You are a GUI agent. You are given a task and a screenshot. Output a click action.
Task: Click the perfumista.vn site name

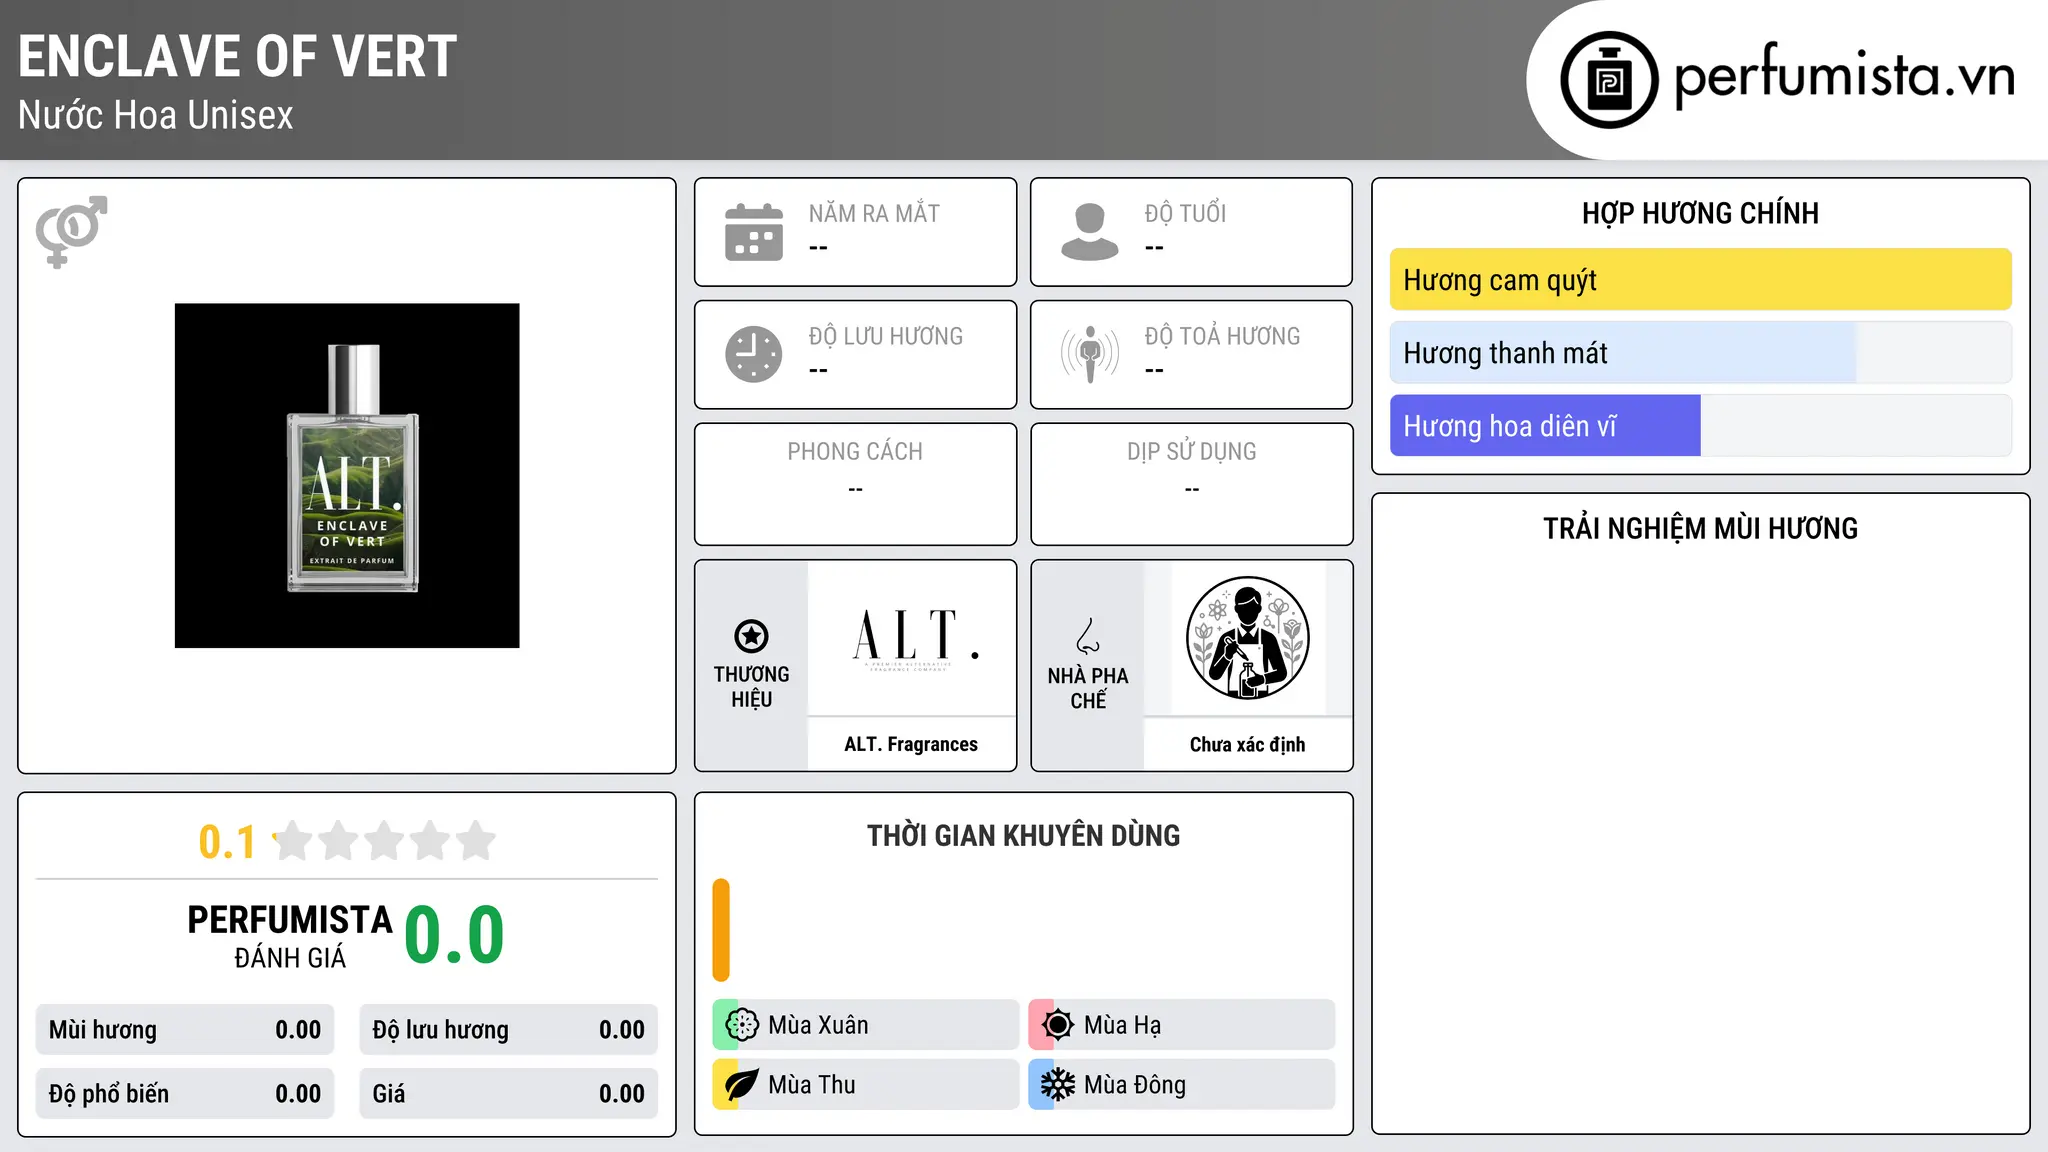coord(1845,76)
